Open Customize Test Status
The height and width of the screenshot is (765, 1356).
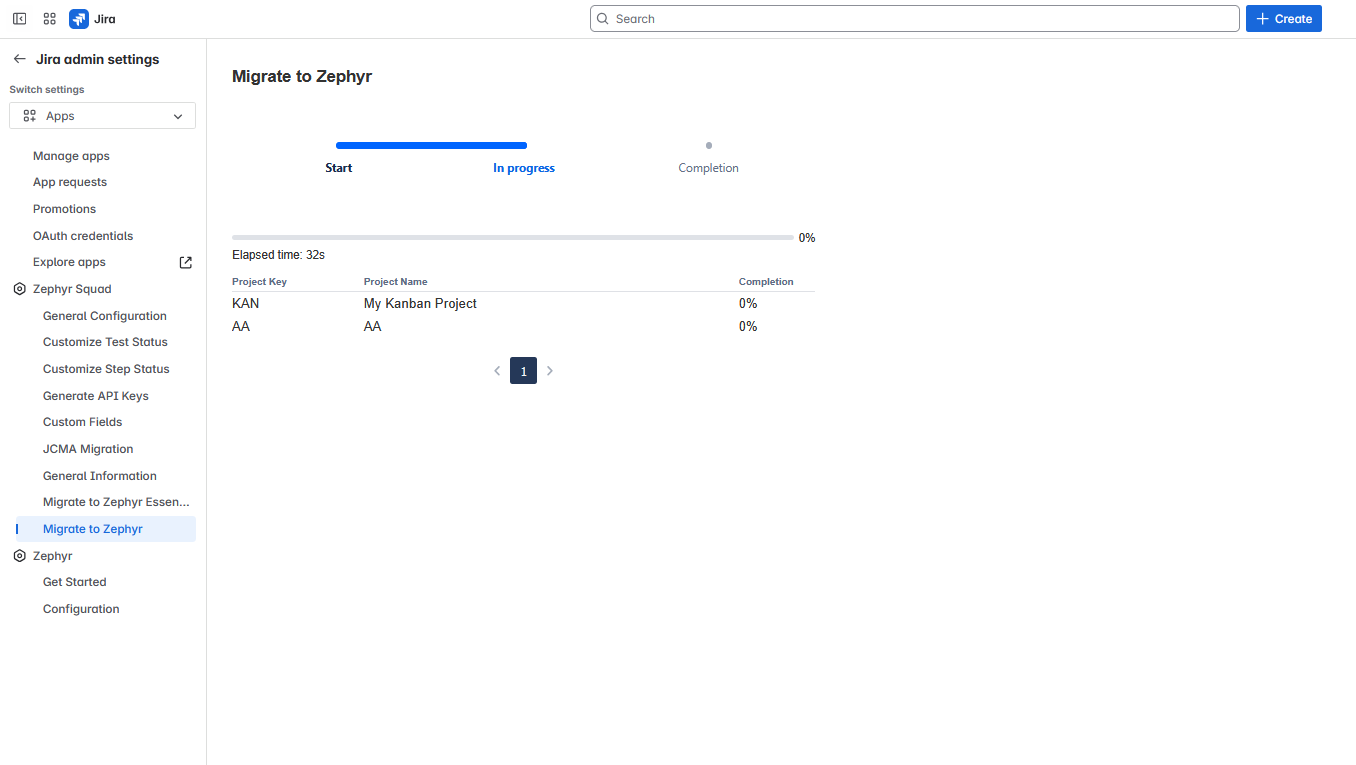coord(106,341)
